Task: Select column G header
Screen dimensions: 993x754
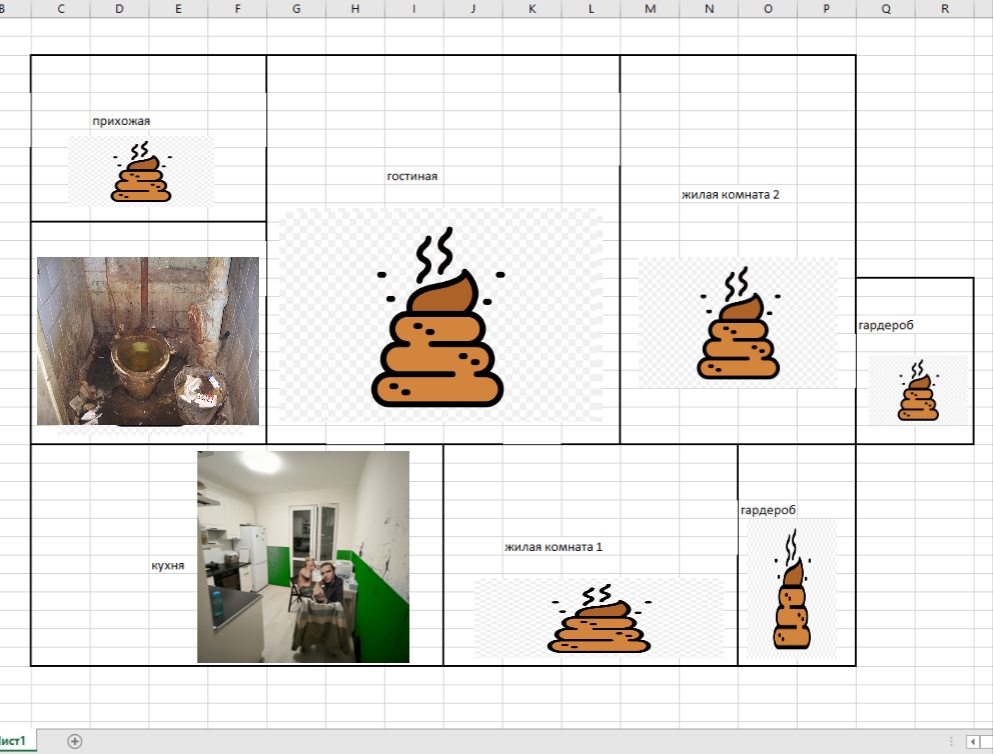Action: 296,9
